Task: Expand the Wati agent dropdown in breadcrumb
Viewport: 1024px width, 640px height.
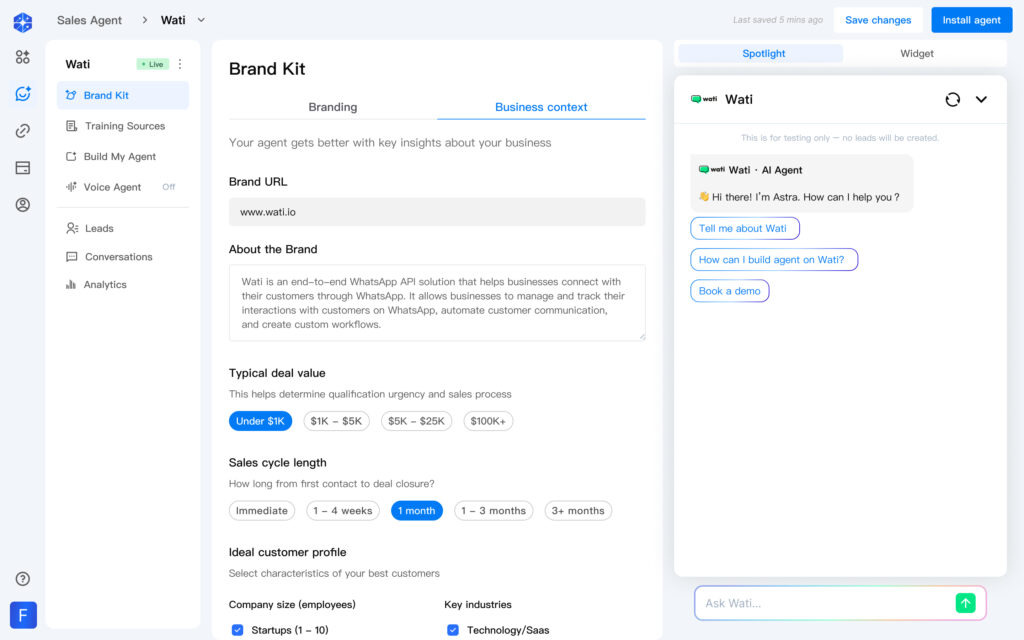Action: pos(201,20)
